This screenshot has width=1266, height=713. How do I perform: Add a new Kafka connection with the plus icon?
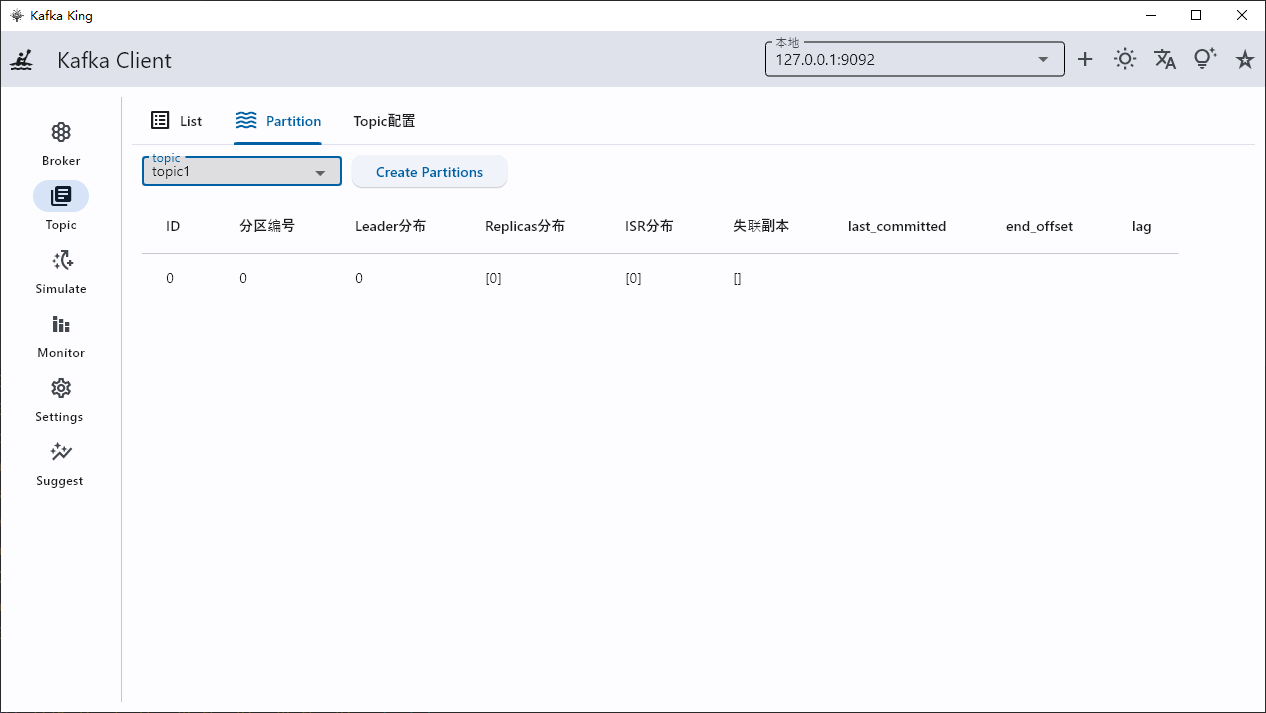[x=1085, y=59]
